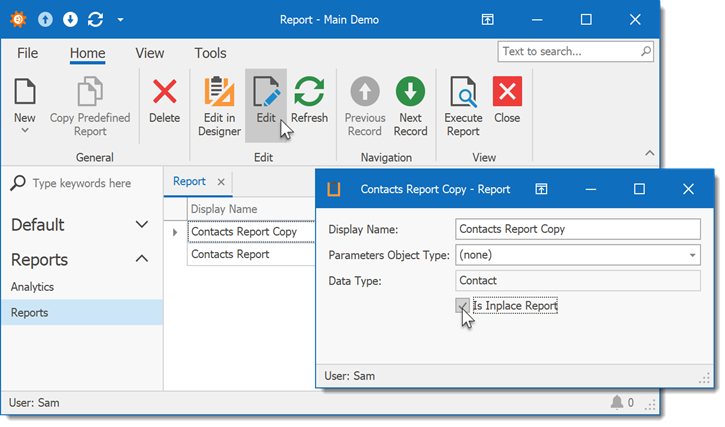725x427 pixels.
Task: Go to Previous Record
Action: (365, 105)
